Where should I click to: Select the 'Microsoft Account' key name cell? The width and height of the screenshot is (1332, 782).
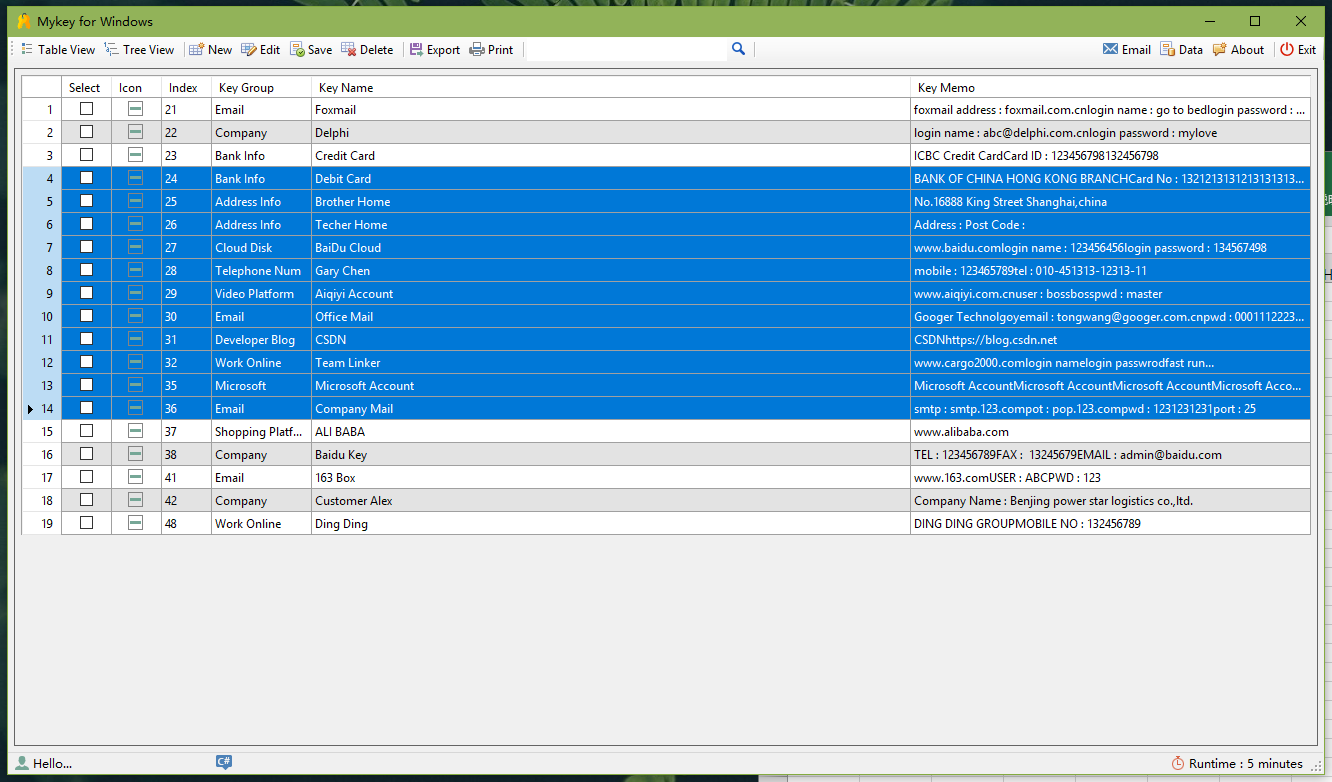pyautogui.click(x=611, y=385)
